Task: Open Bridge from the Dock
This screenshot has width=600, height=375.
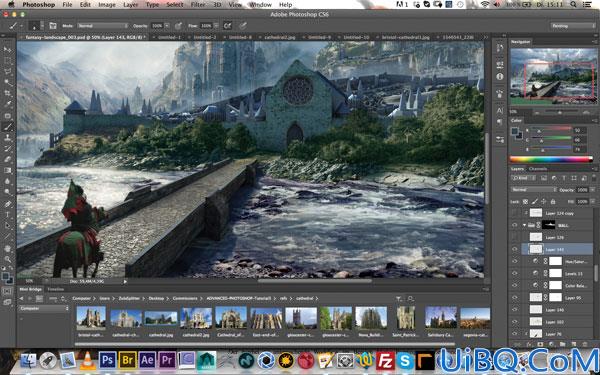Action: (127, 360)
